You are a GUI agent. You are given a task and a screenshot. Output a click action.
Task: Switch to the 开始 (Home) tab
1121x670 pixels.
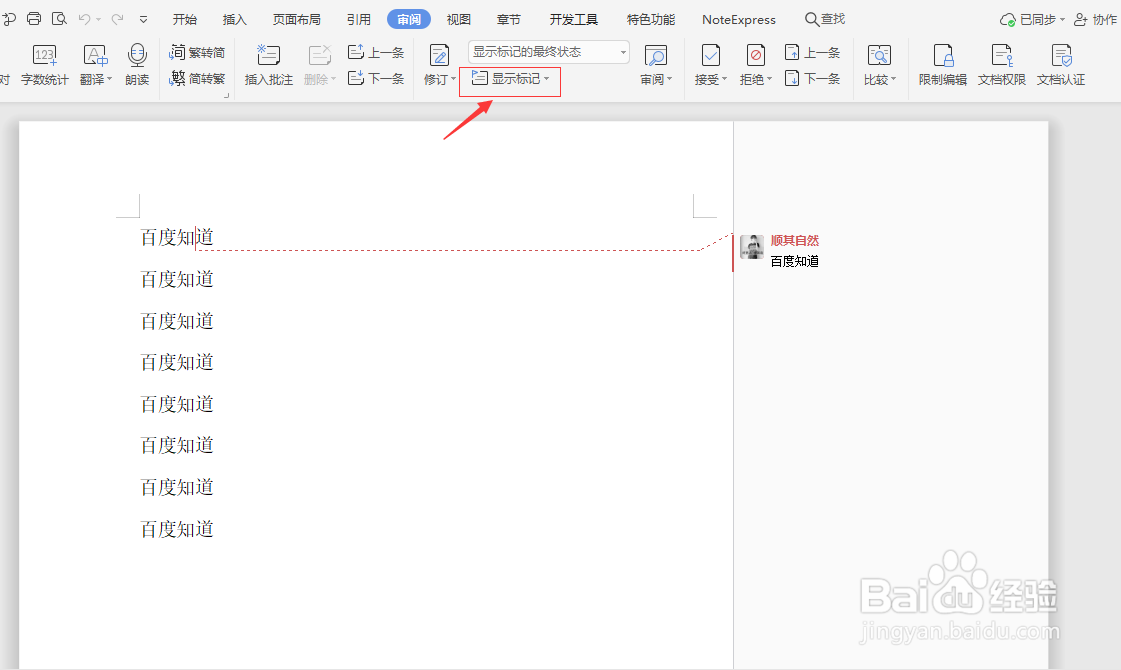coord(184,19)
